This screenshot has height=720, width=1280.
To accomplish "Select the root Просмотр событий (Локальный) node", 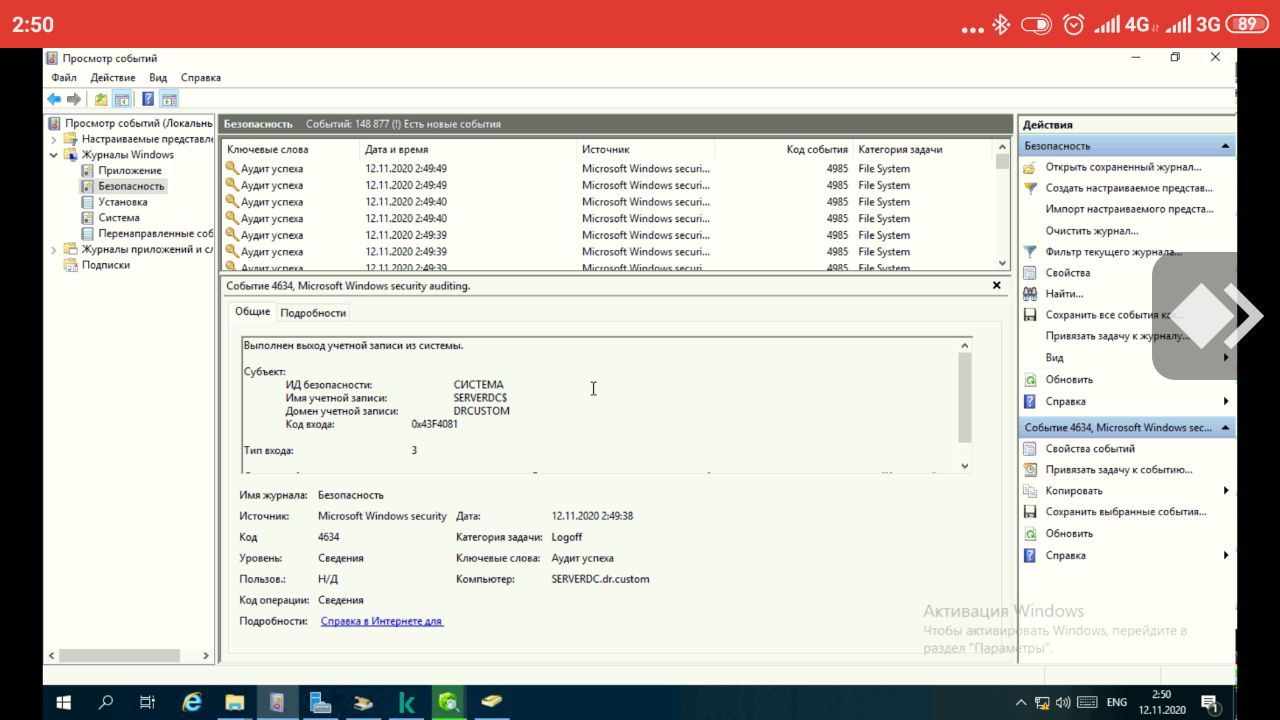I will [138, 123].
